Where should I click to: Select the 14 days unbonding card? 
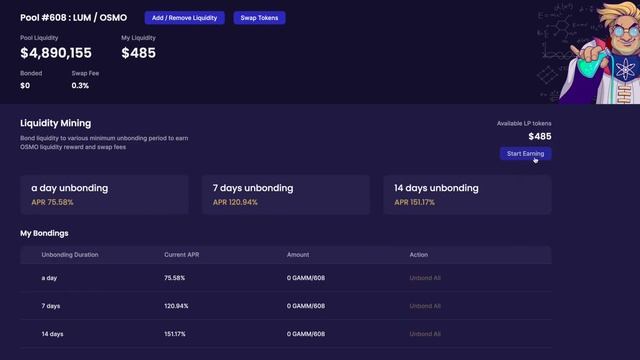point(467,195)
